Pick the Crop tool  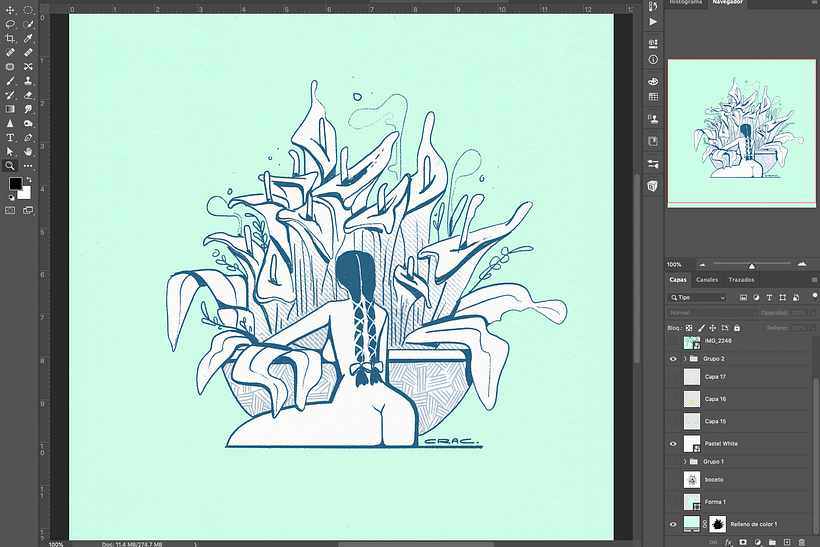pos(10,38)
